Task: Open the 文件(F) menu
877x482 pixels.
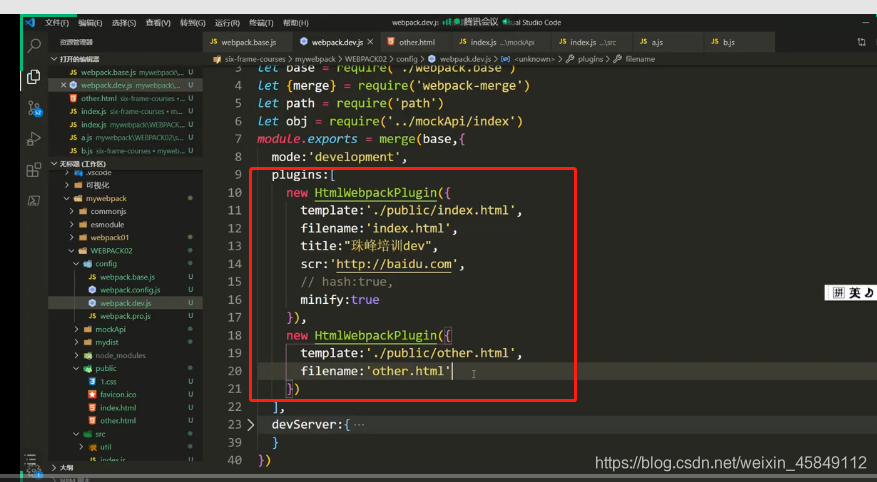Action: [x=56, y=23]
